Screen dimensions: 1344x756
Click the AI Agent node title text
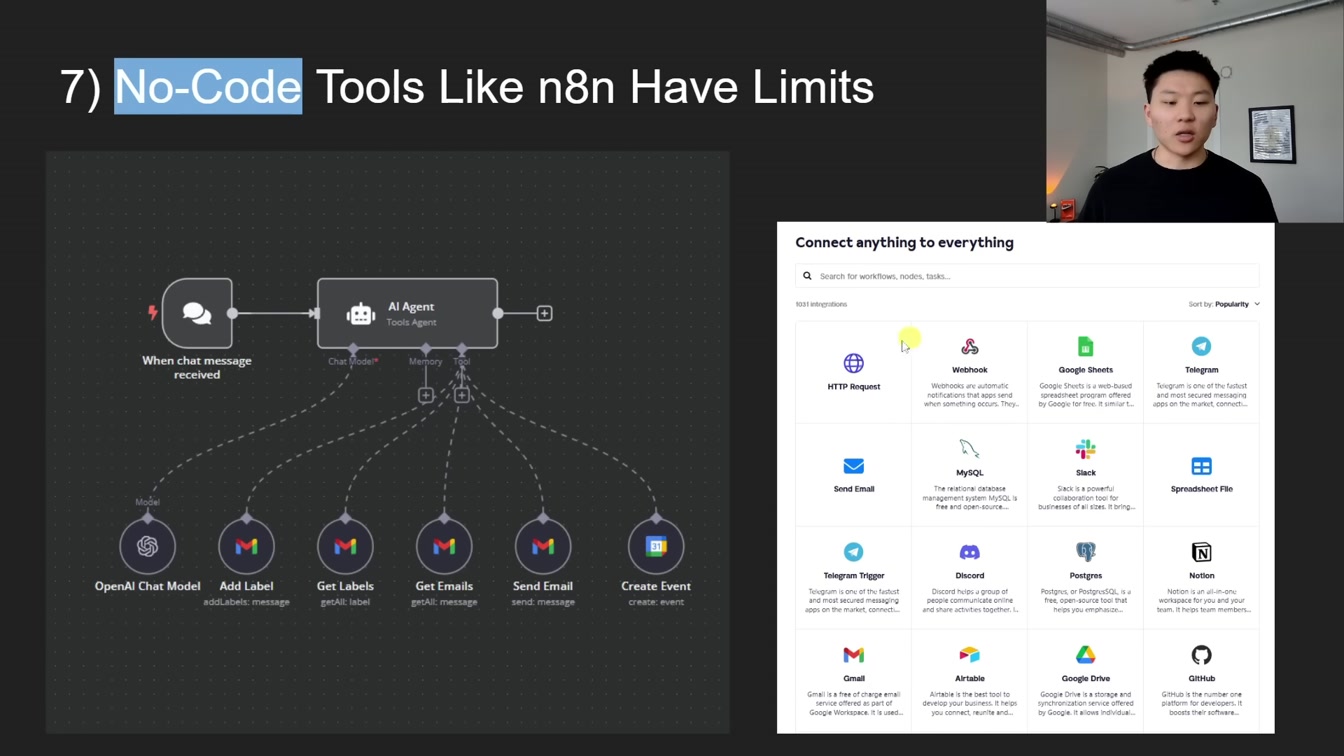(x=411, y=307)
